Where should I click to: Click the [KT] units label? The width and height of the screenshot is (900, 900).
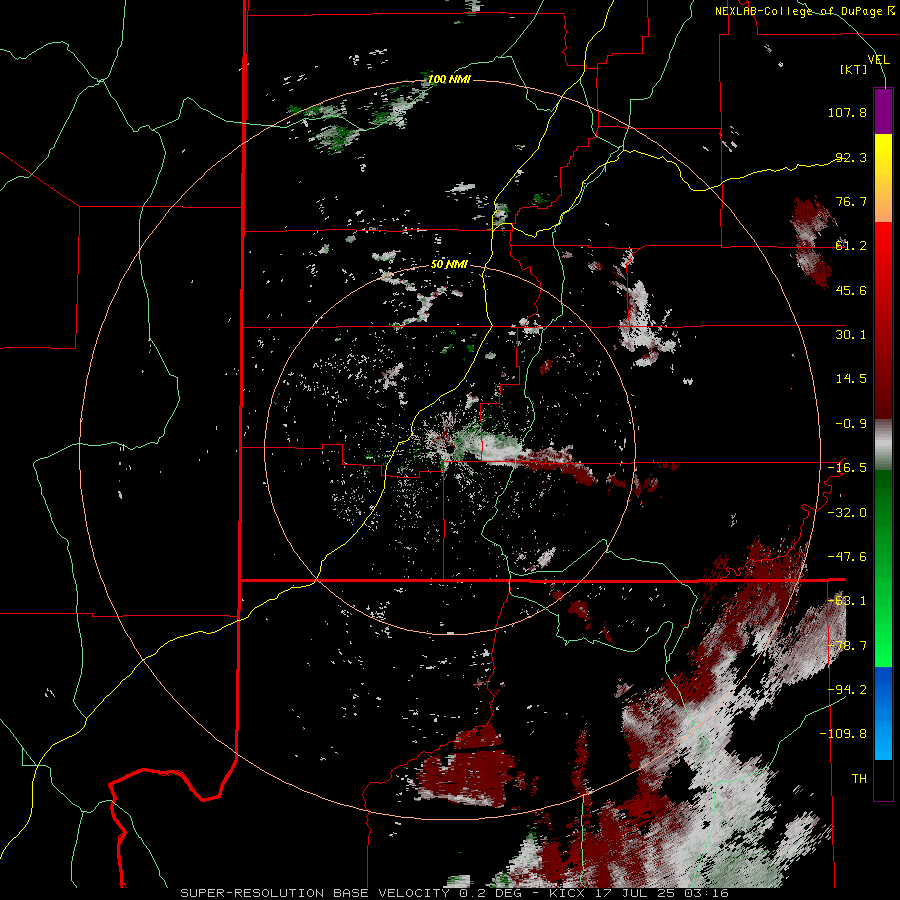tap(854, 69)
